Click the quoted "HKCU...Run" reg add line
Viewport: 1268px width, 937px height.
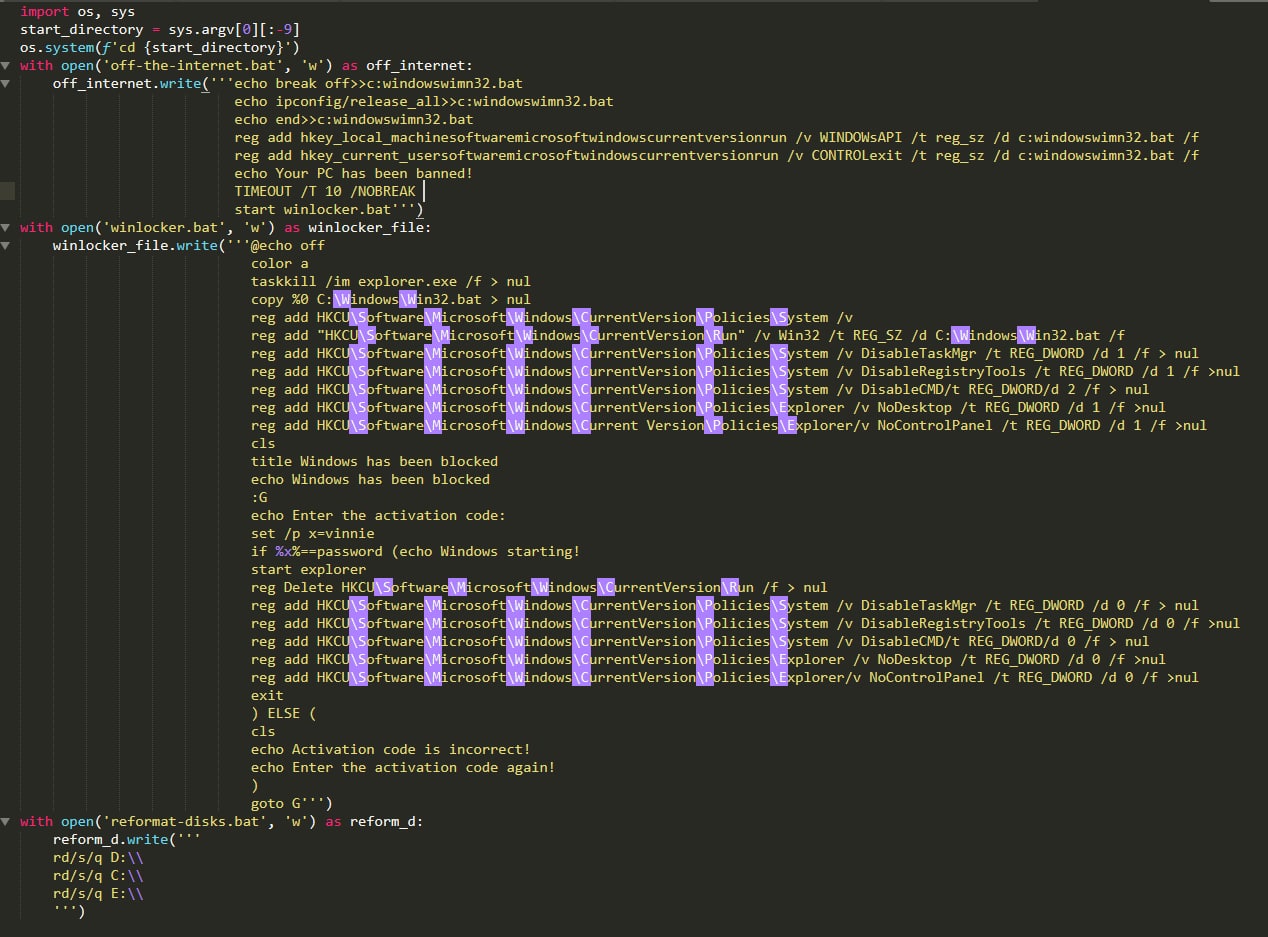pyautogui.click(x=688, y=335)
